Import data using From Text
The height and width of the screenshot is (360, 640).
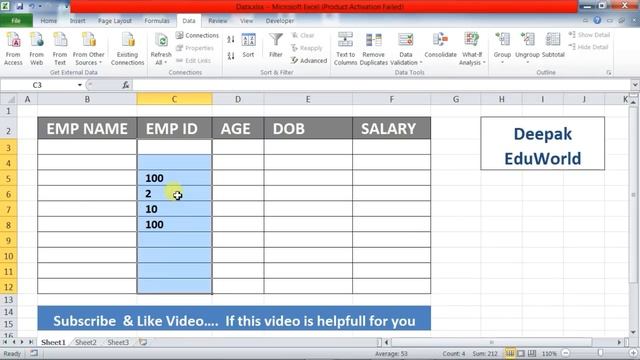(60, 49)
